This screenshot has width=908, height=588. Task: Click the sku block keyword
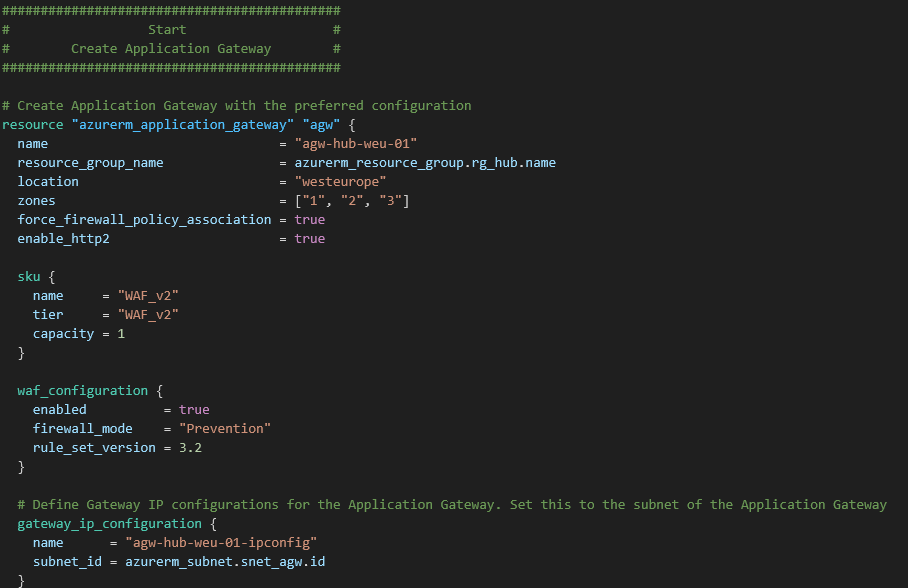tap(28, 276)
